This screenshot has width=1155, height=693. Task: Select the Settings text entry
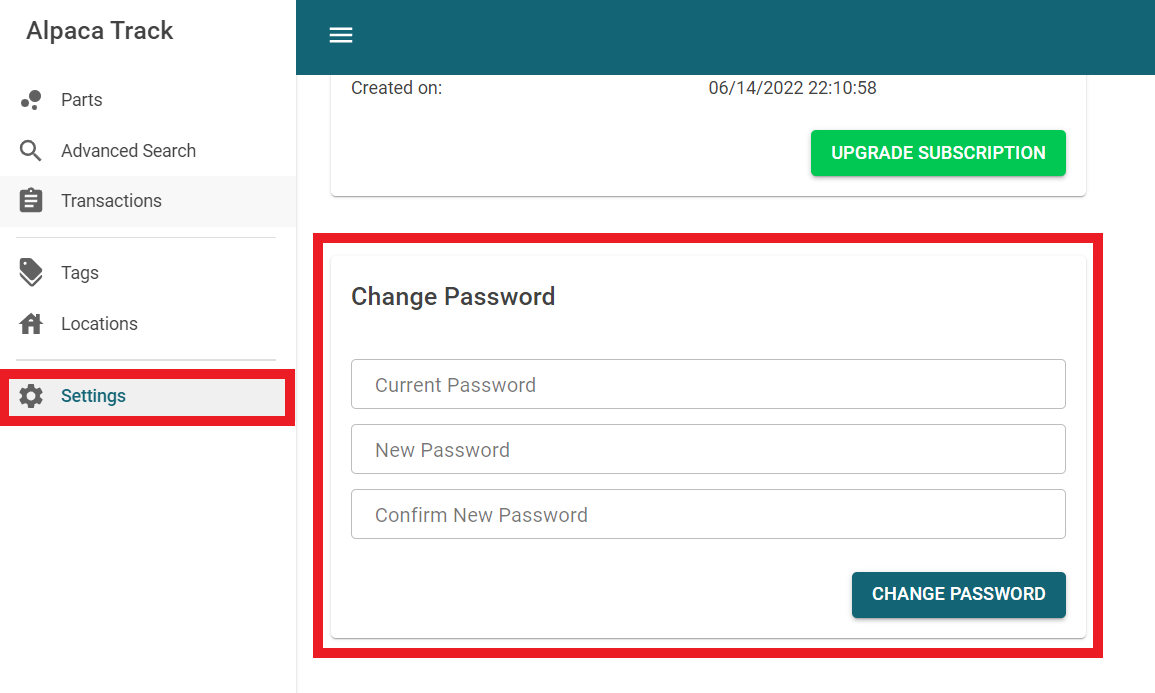click(93, 396)
